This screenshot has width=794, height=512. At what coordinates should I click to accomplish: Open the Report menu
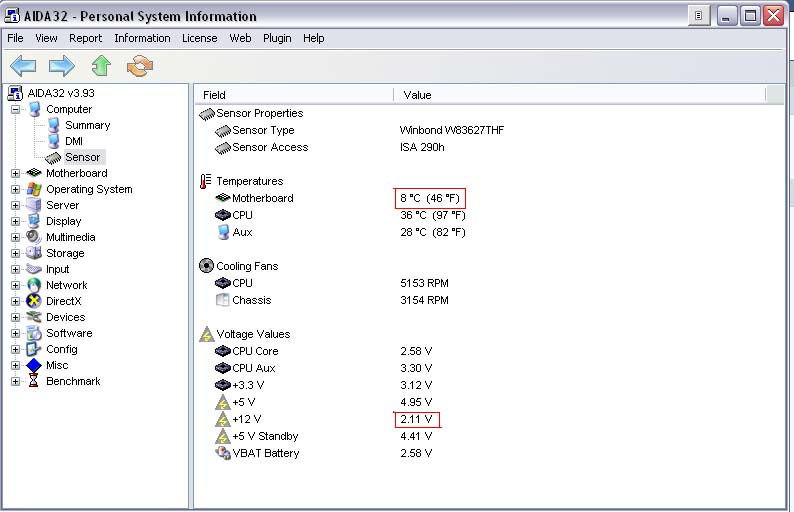86,38
